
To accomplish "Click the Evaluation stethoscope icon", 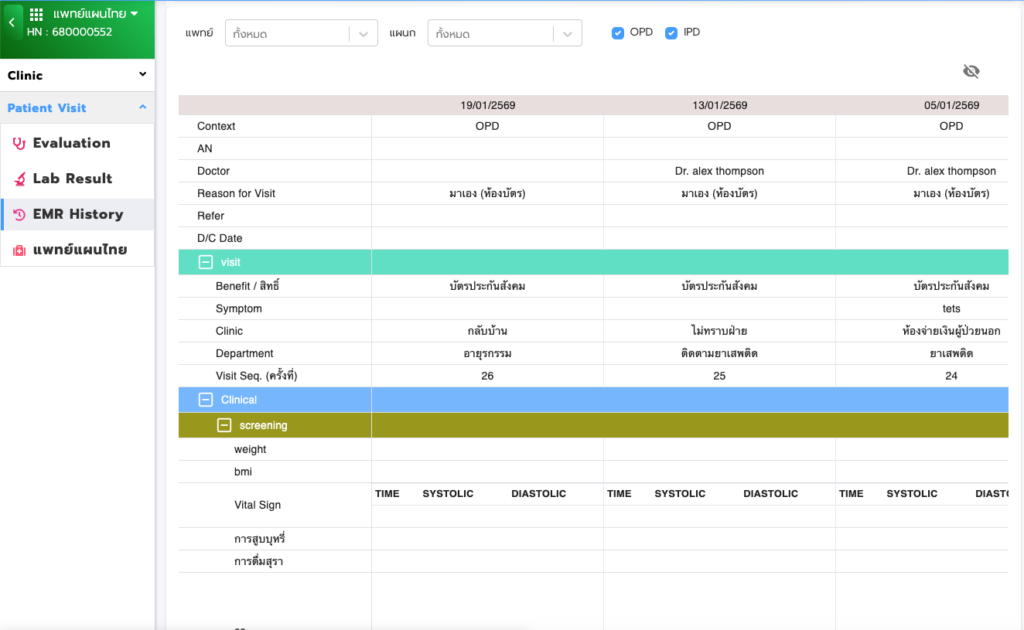I will [x=18, y=143].
